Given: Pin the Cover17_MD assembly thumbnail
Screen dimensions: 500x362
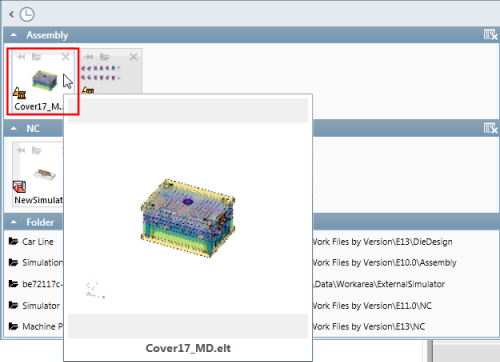Looking at the screenshot, I should [21, 57].
